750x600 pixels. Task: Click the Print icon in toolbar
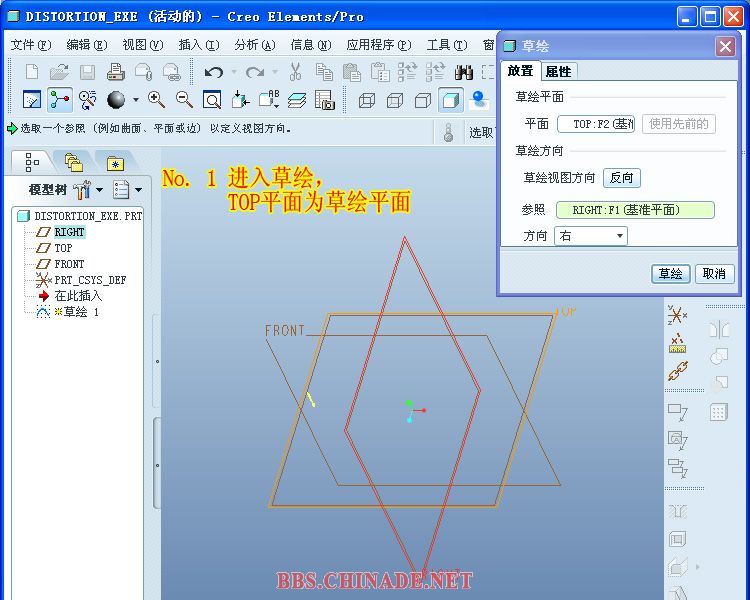click(x=115, y=72)
